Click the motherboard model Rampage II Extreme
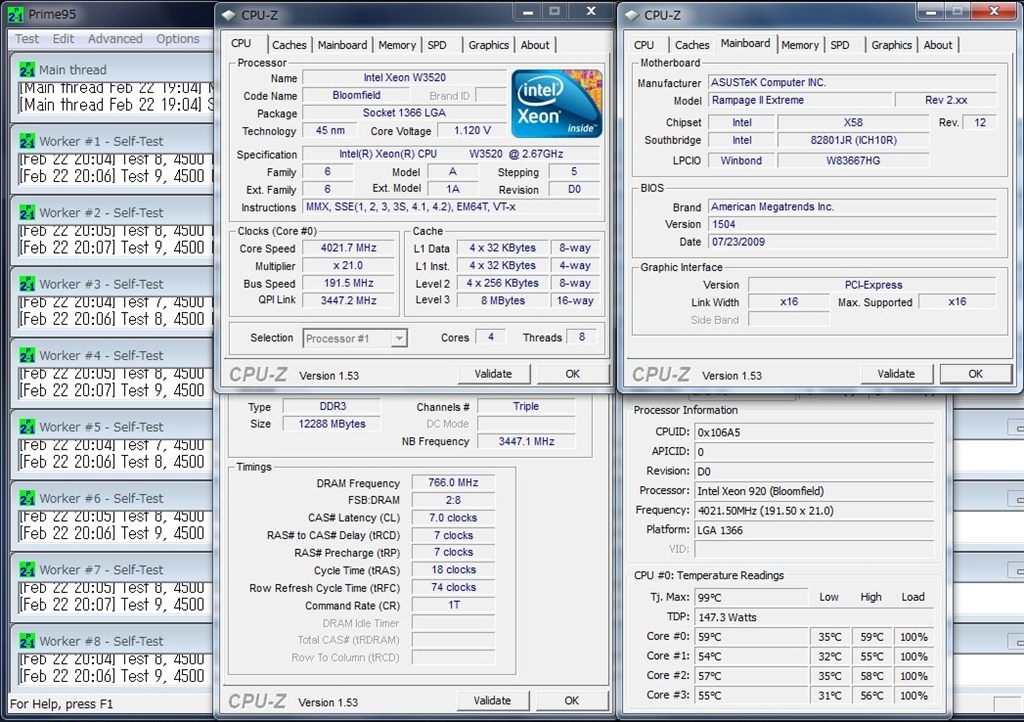The width and height of the screenshot is (1024, 722). tap(800, 100)
